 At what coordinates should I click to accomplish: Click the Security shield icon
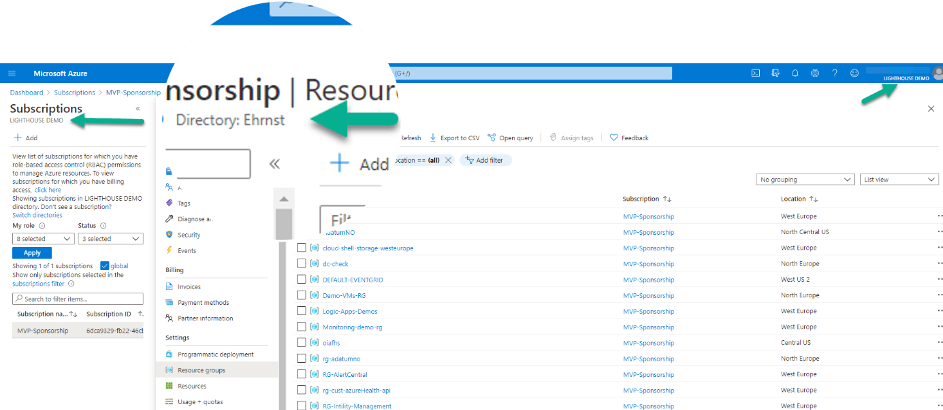[x=170, y=234]
